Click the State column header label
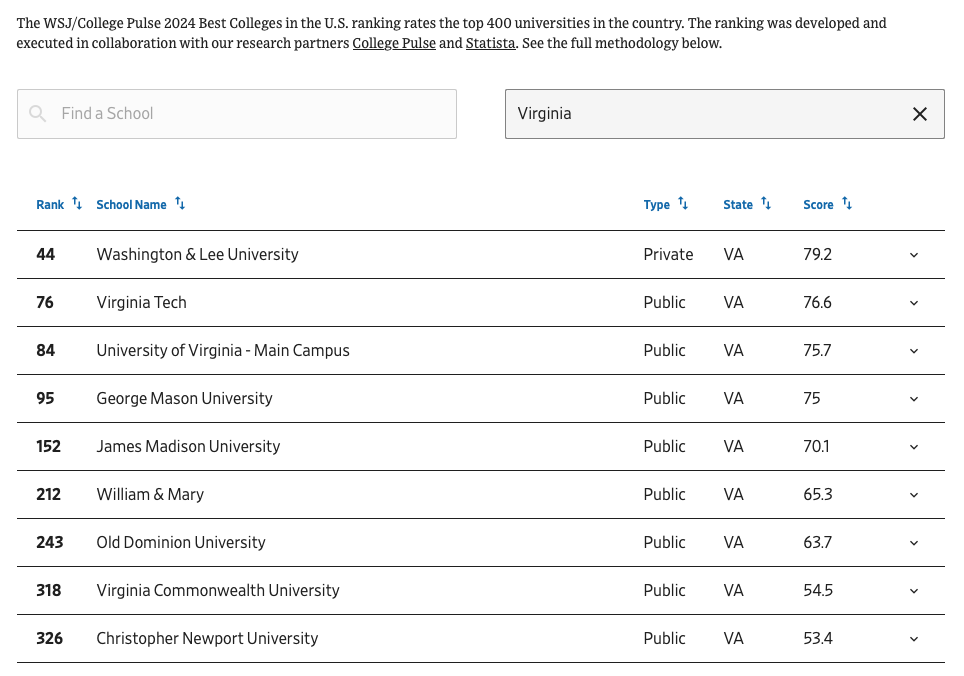The height and width of the screenshot is (676, 964). click(738, 205)
